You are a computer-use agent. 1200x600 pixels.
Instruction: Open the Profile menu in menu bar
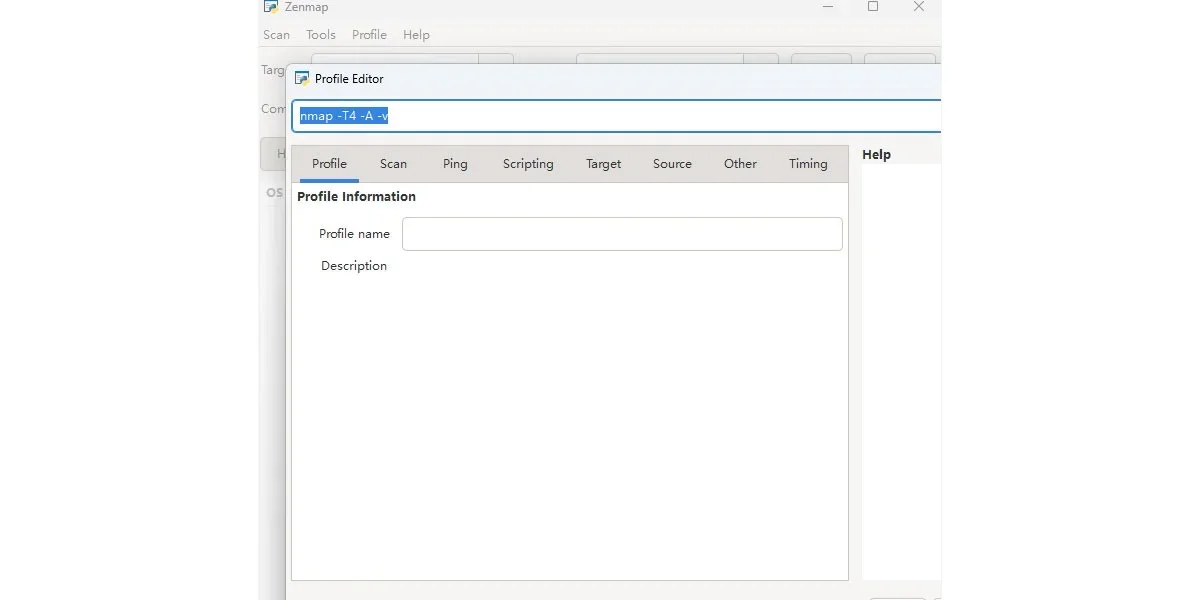click(369, 35)
